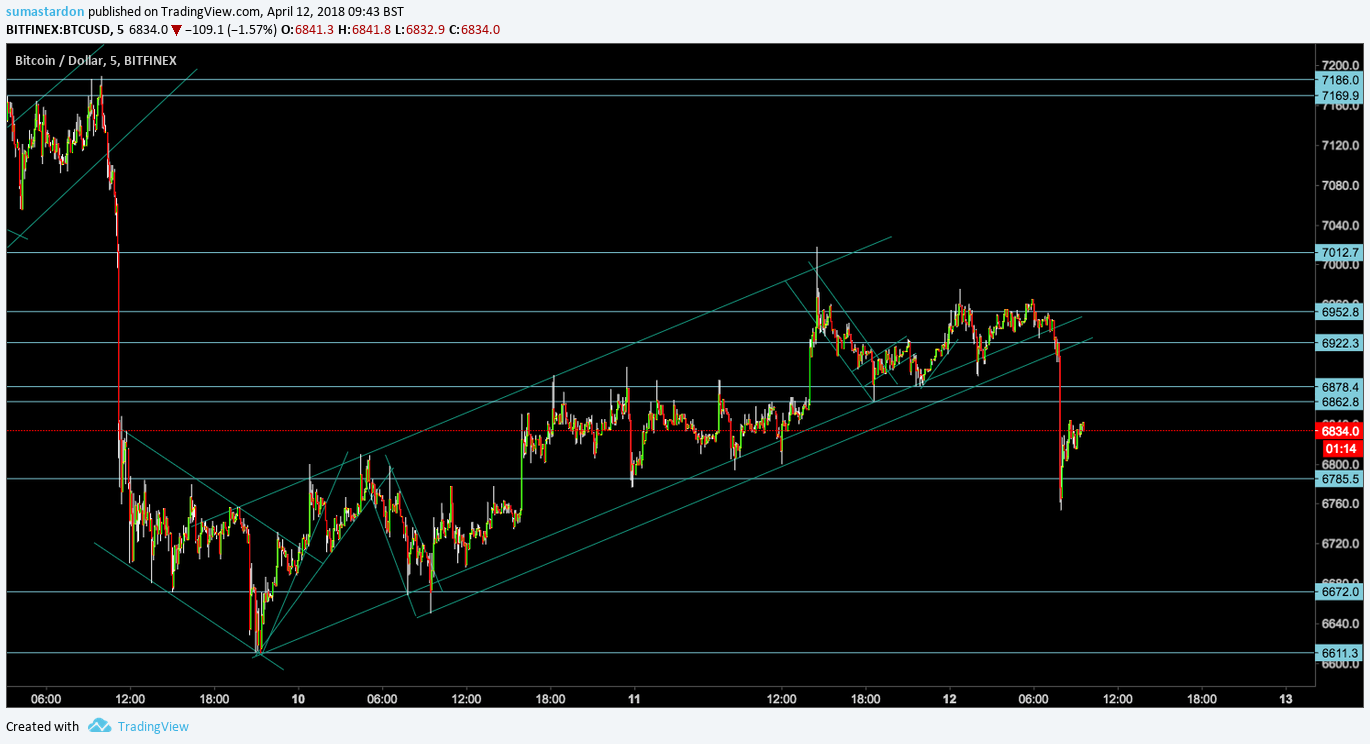1370x744 pixels.
Task: Open the sumastardon author link
Action: pos(45,11)
